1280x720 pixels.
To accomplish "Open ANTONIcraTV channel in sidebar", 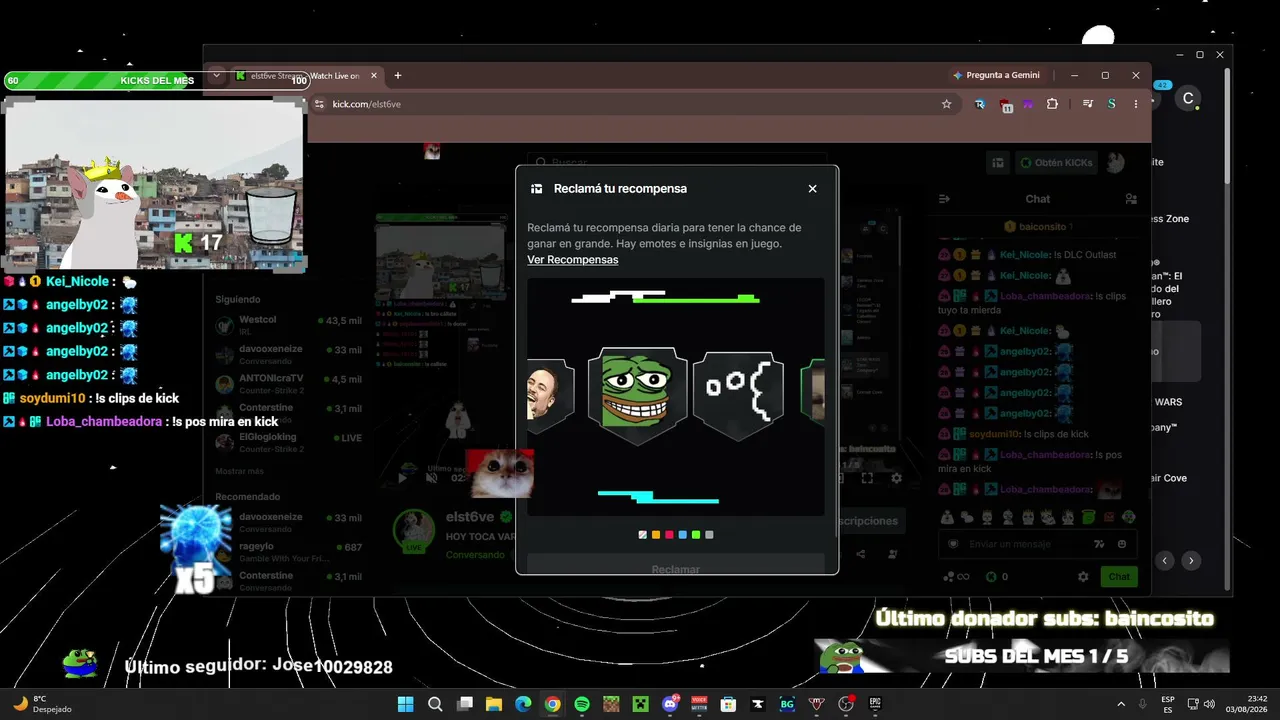I will [x=289, y=384].
